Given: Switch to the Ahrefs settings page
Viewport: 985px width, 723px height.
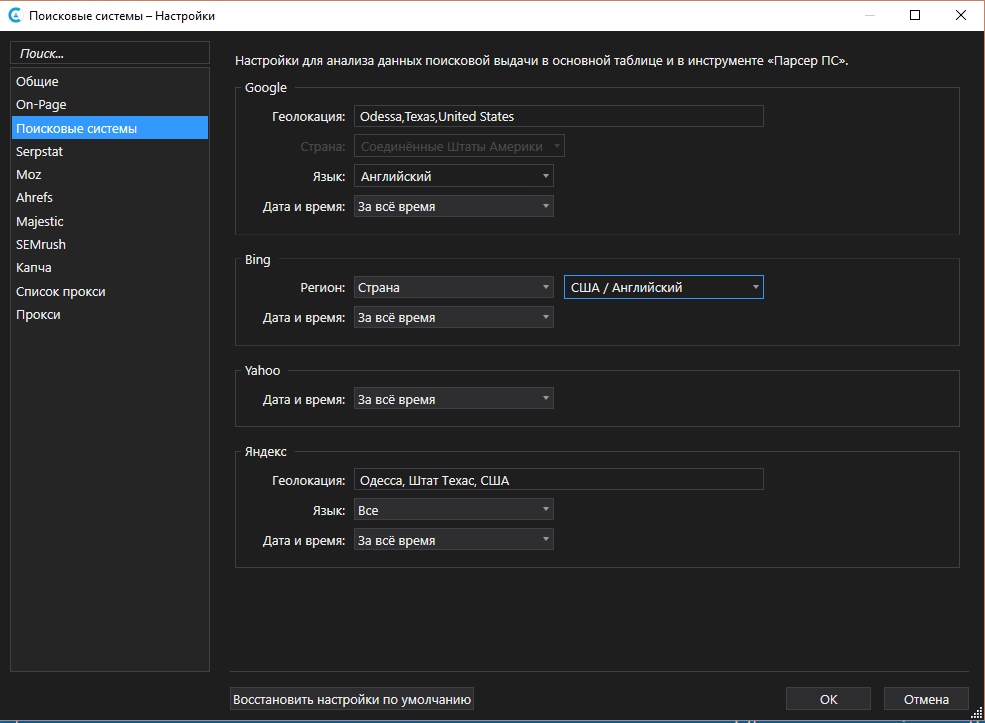Looking at the screenshot, I should pos(34,198).
